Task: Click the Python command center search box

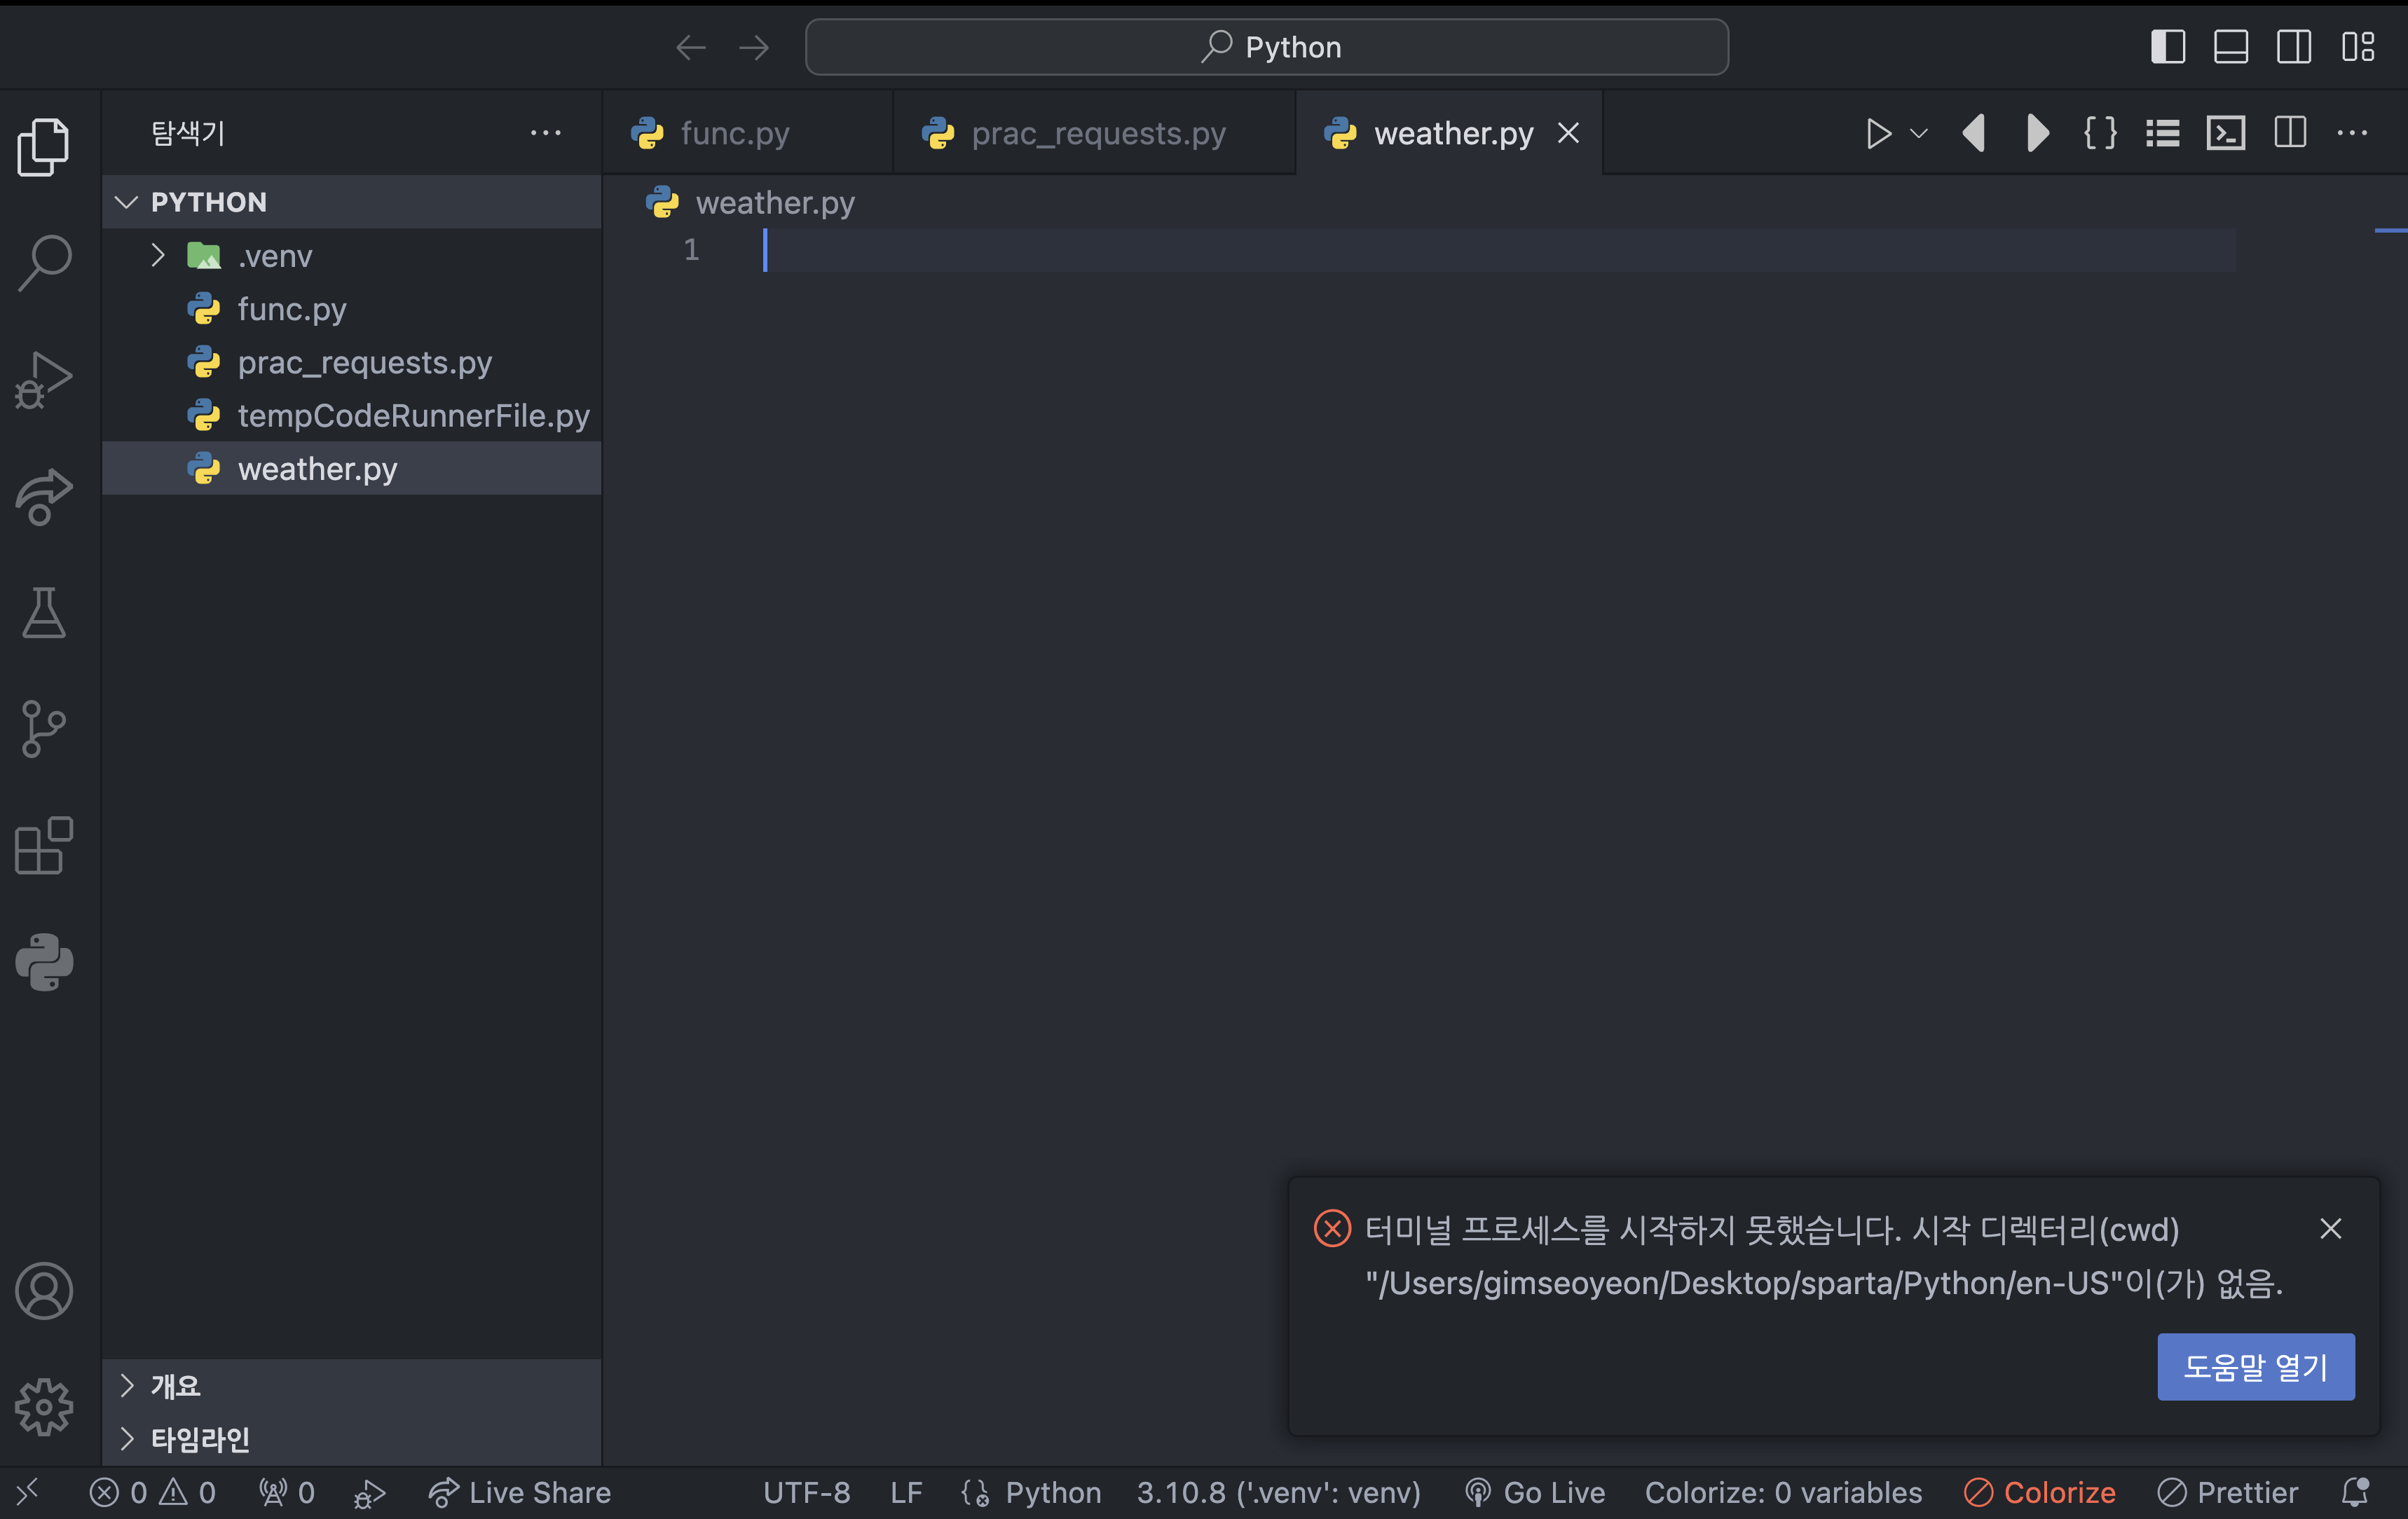Action: click(x=1266, y=47)
